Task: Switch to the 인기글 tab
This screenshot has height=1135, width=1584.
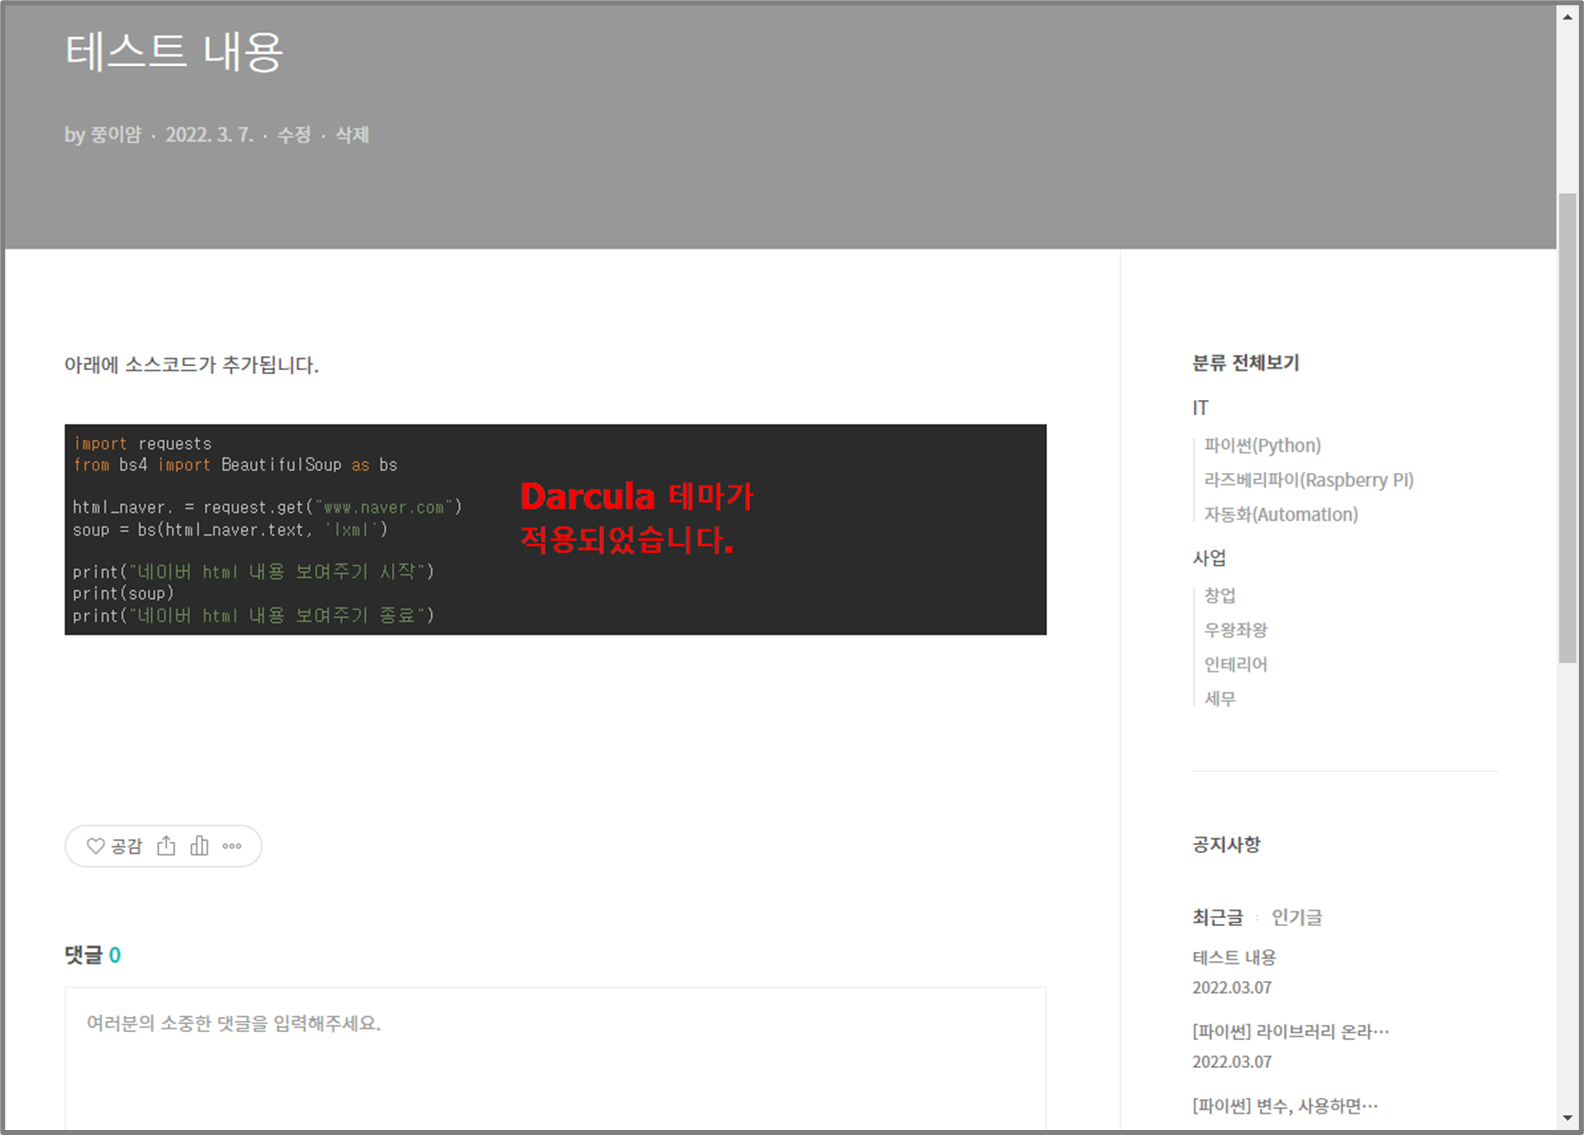Action: pyautogui.click(x=1297, y=917)
